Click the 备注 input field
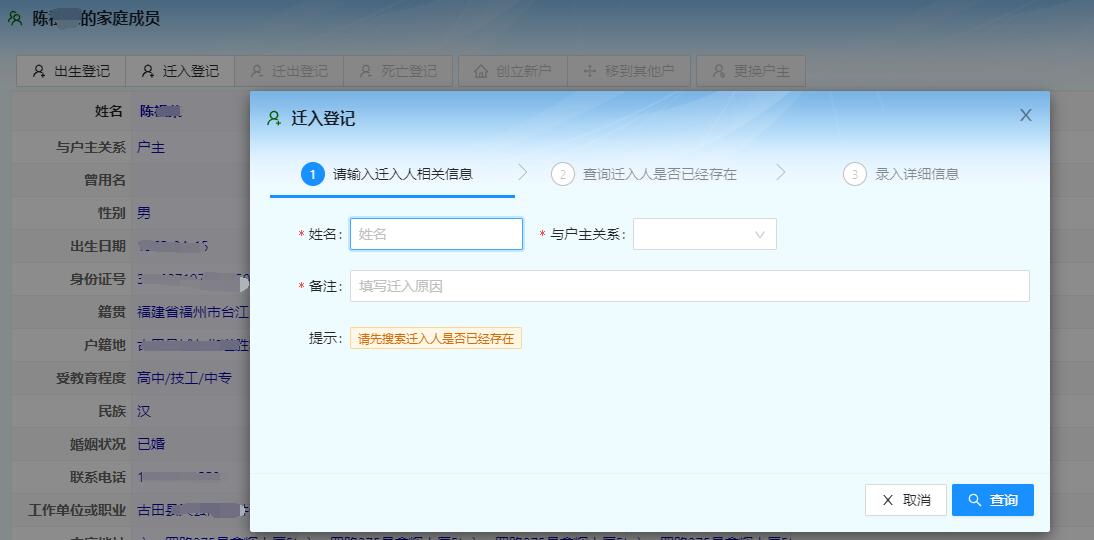This screenshot has width=1094, height=540. (689, 286)
